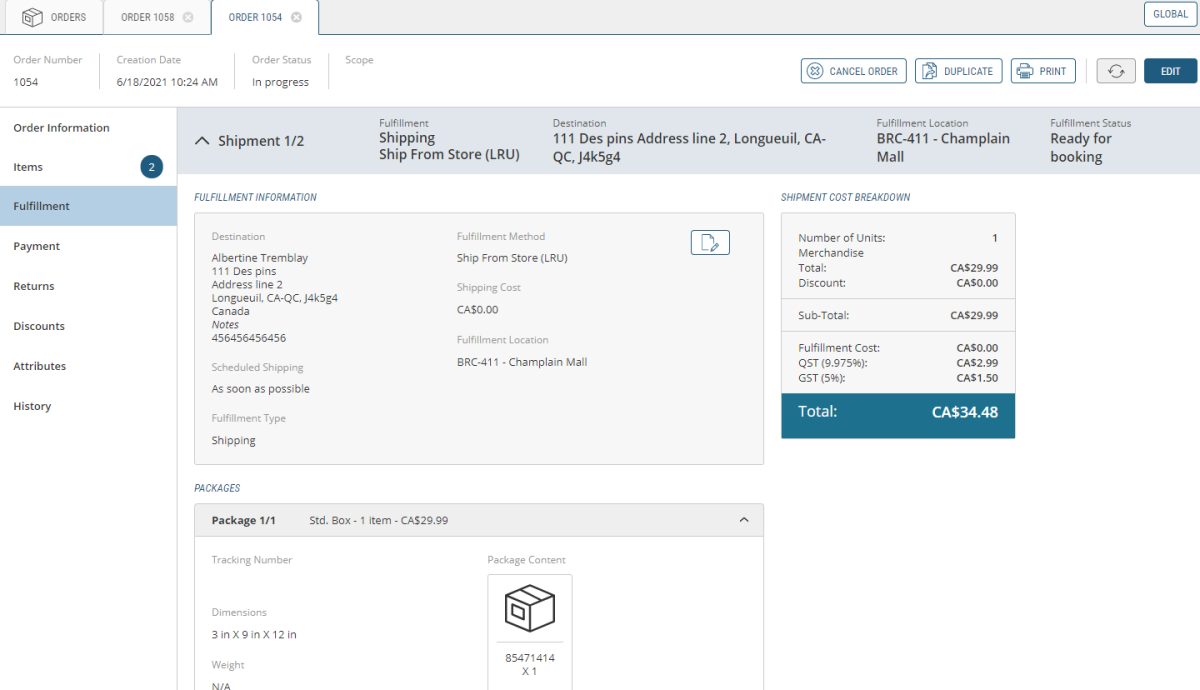Click the refresh order icon button
Viewport: 1200px width, 690px height.
click(x=1116, y=71)
